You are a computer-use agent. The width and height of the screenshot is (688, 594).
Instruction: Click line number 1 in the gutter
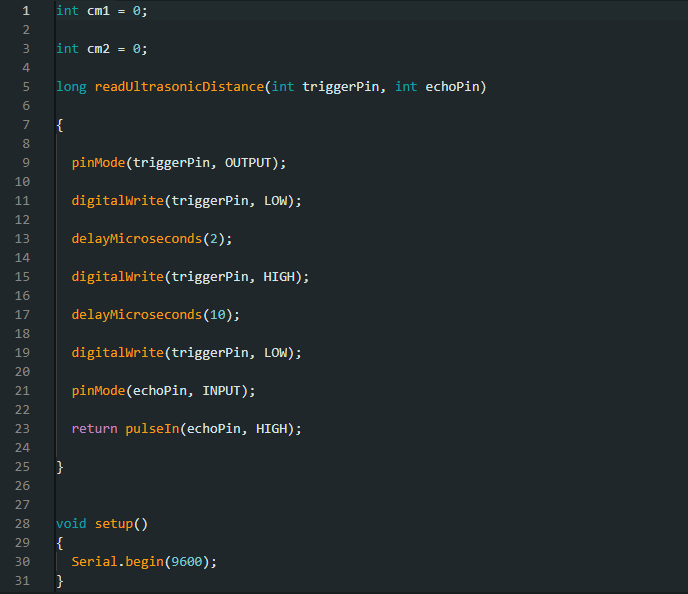click(x=26, y=11)
